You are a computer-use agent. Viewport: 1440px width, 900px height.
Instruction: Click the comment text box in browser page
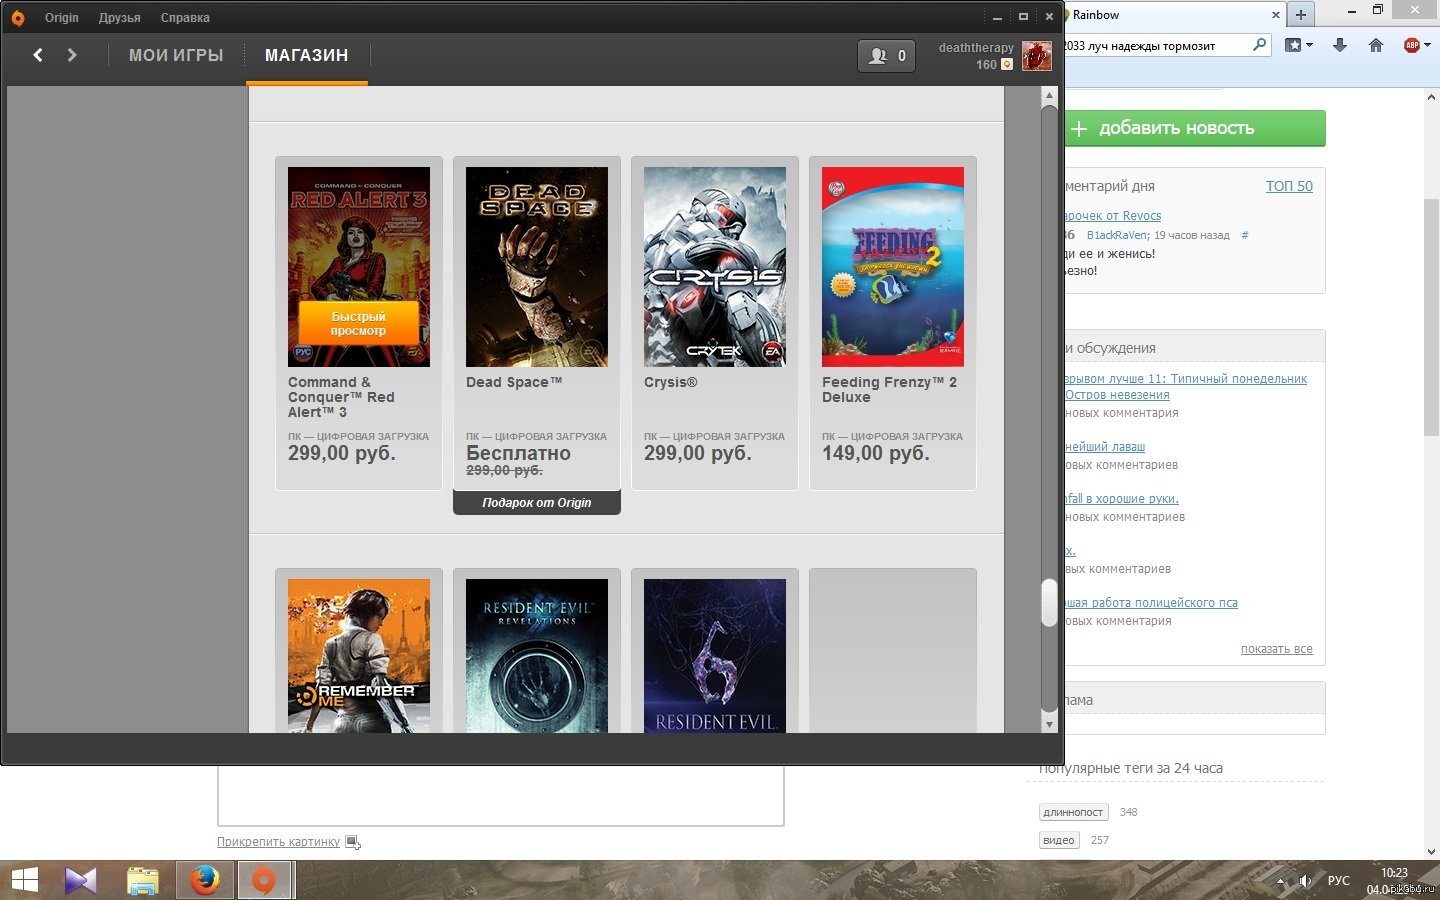click(x=501, y=796)
